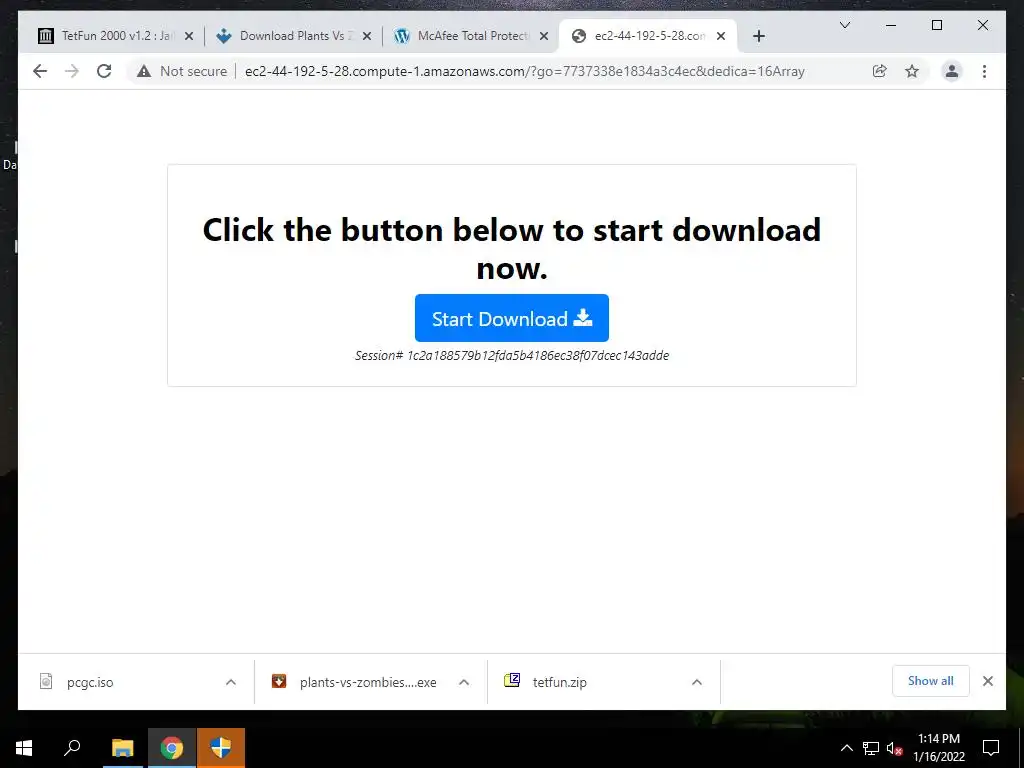Open the Chrome profile avatar menu
Image resolution: width=1024 pixels, height=768 pixels.
pyautogui.click(x=952, y=71)
